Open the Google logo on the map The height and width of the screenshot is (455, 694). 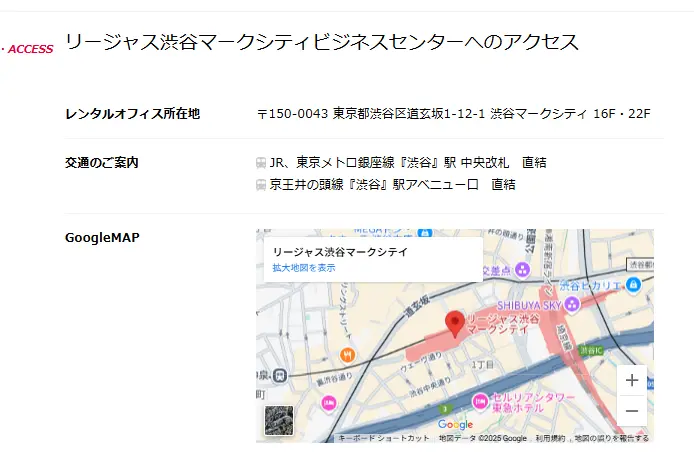tap(455, 424)
